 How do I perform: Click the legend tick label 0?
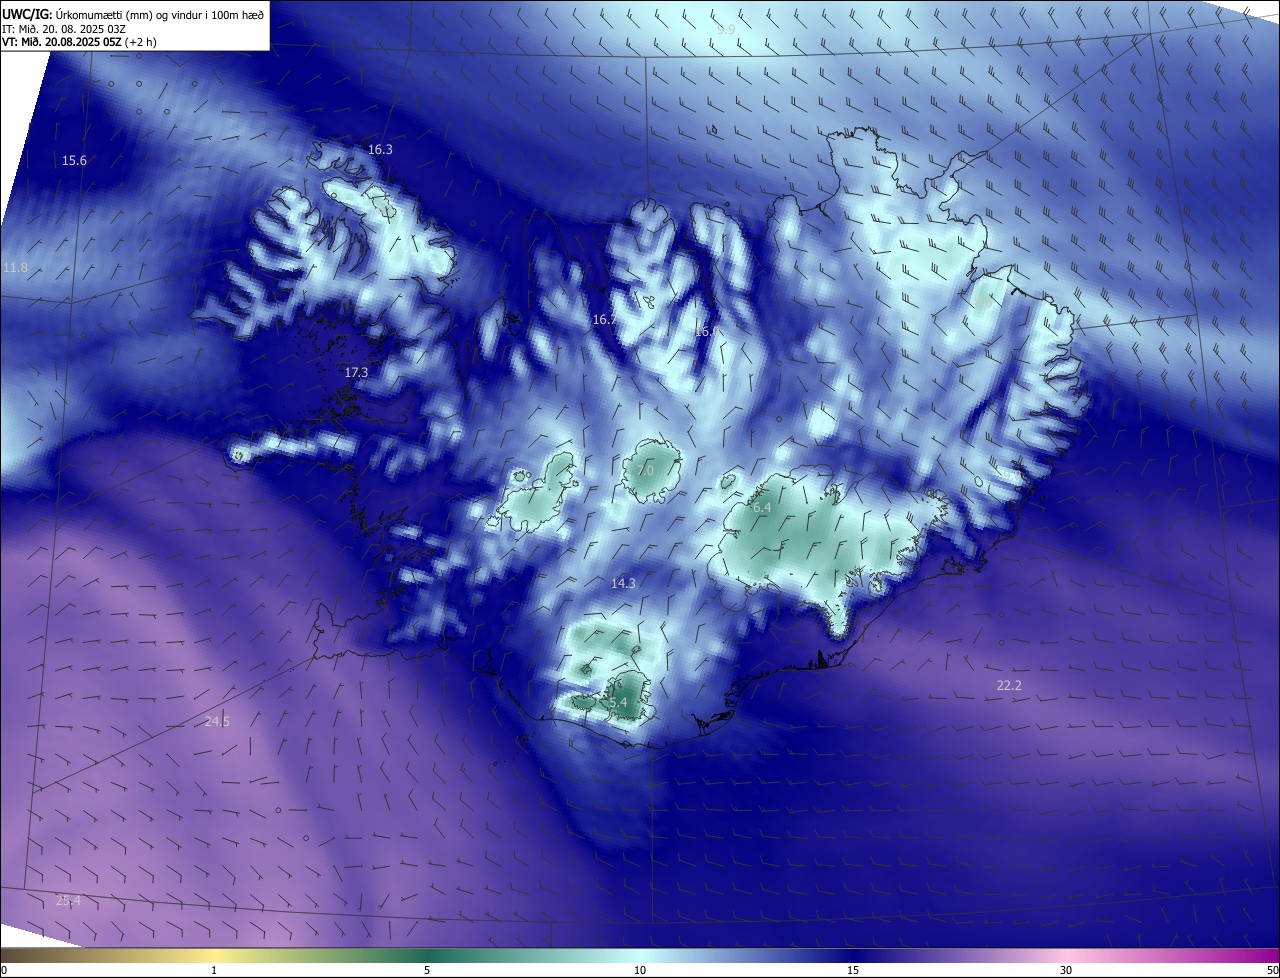tap(3, 970)
